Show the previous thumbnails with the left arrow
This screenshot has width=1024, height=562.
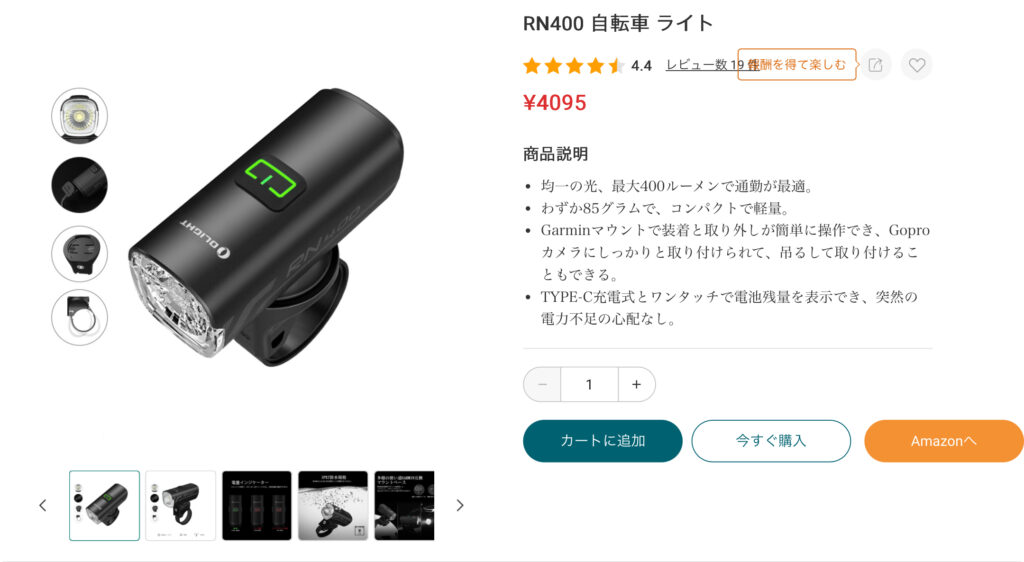(42, 505)
